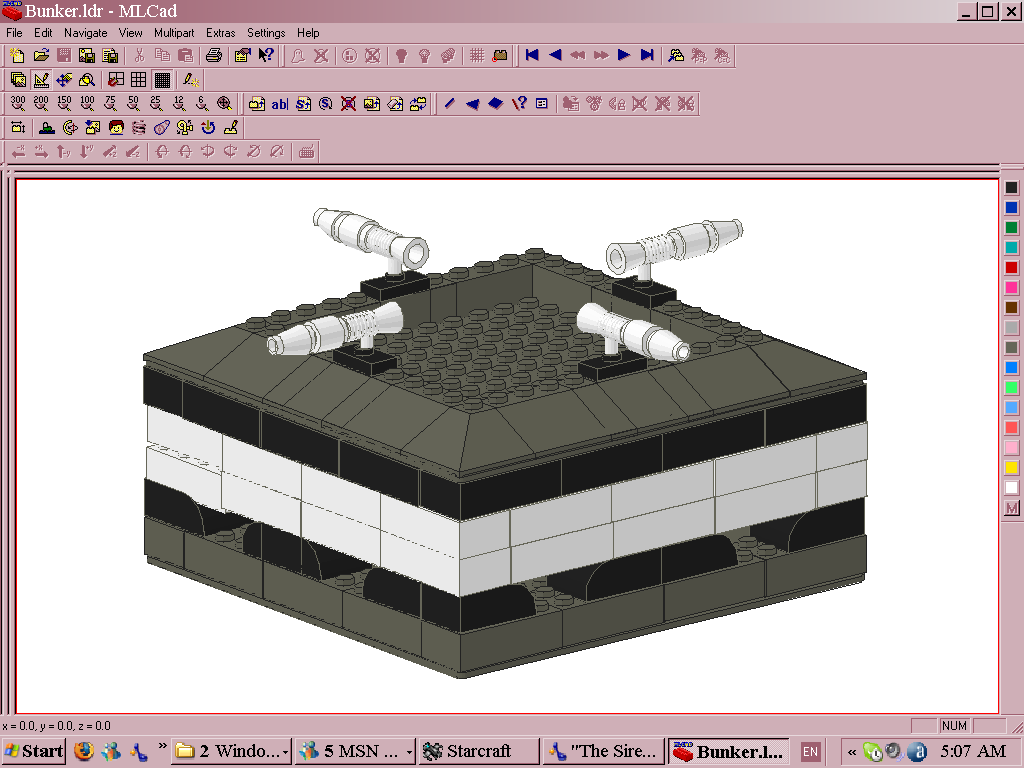
Task: Click the Add rotation step icon
Action: tap(326, 103)
